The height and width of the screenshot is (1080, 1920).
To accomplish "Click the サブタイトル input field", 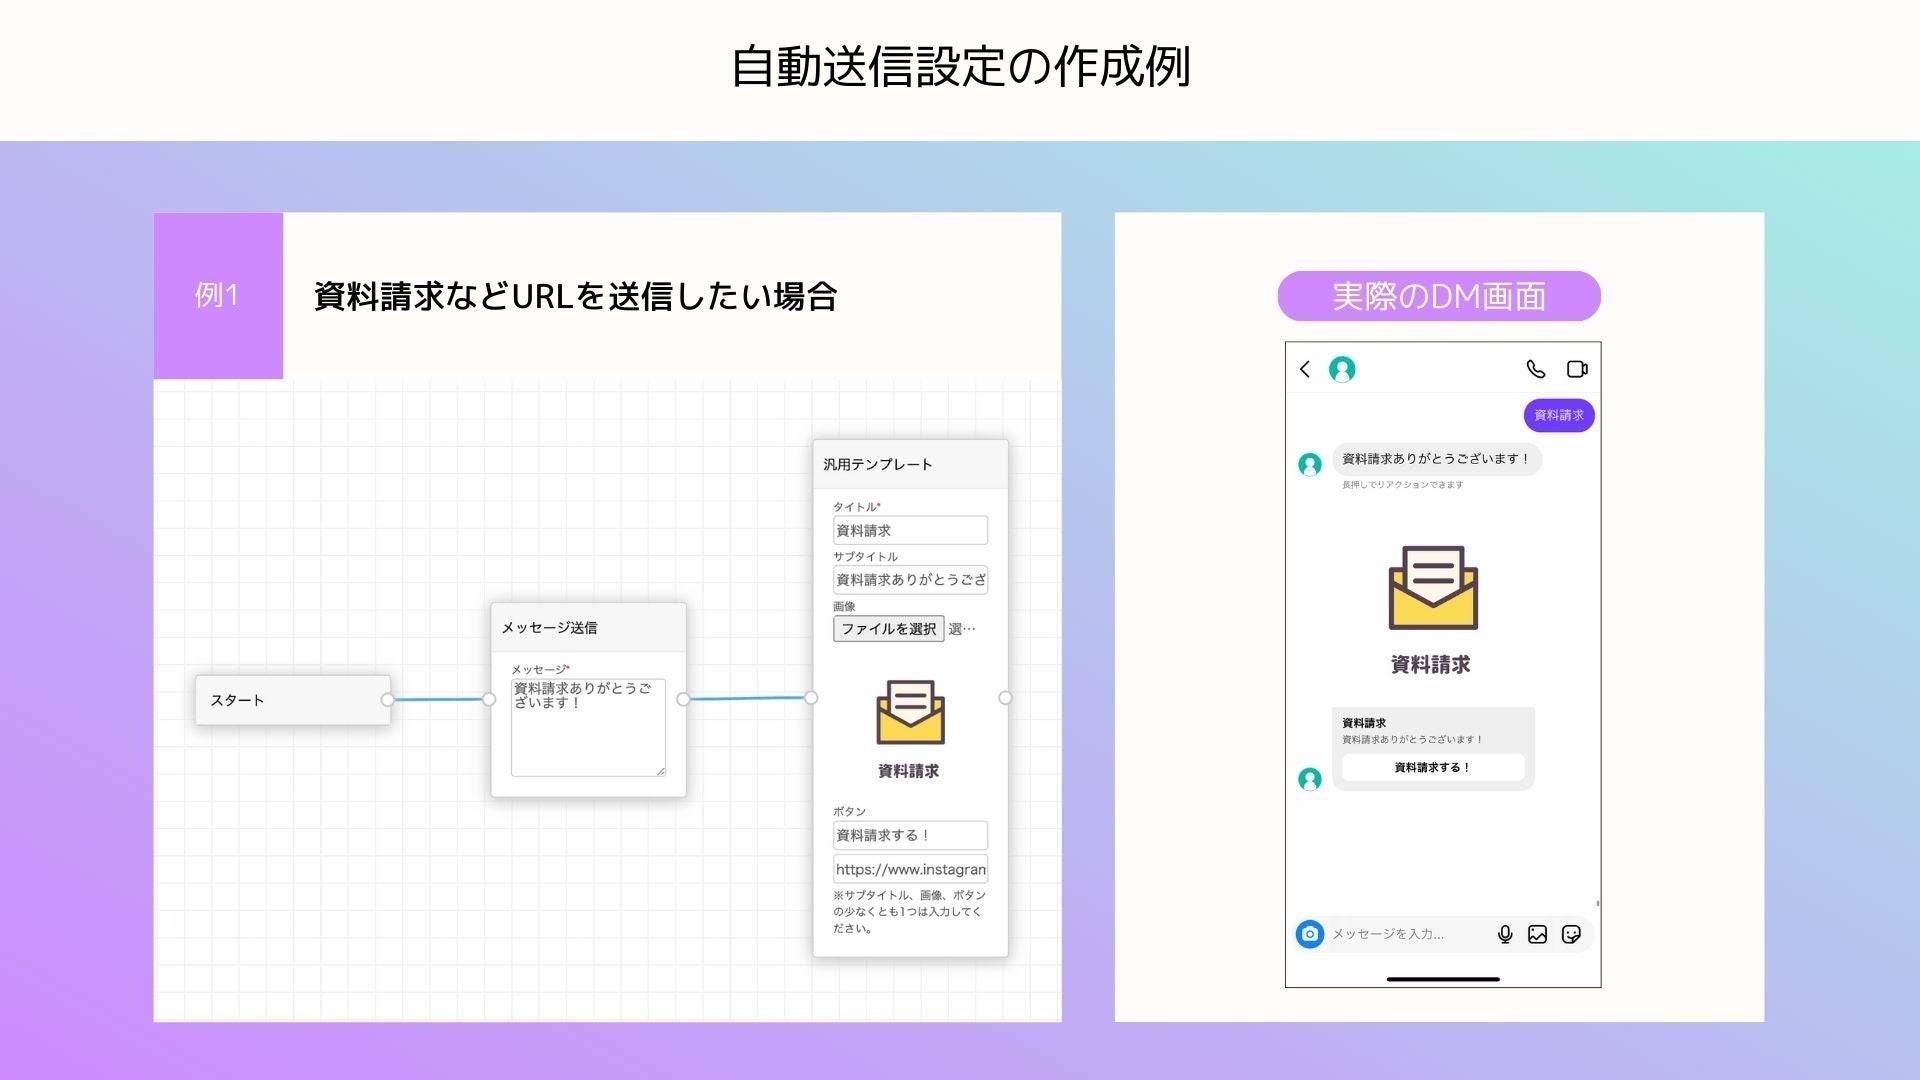I will coord(910,580).
